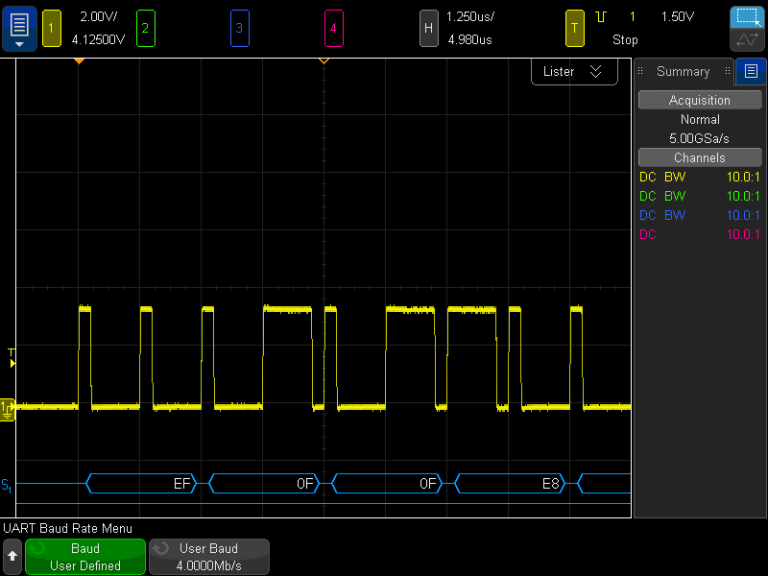
Task: Turn on channel 2 green badge
Action: coord(146,28)
